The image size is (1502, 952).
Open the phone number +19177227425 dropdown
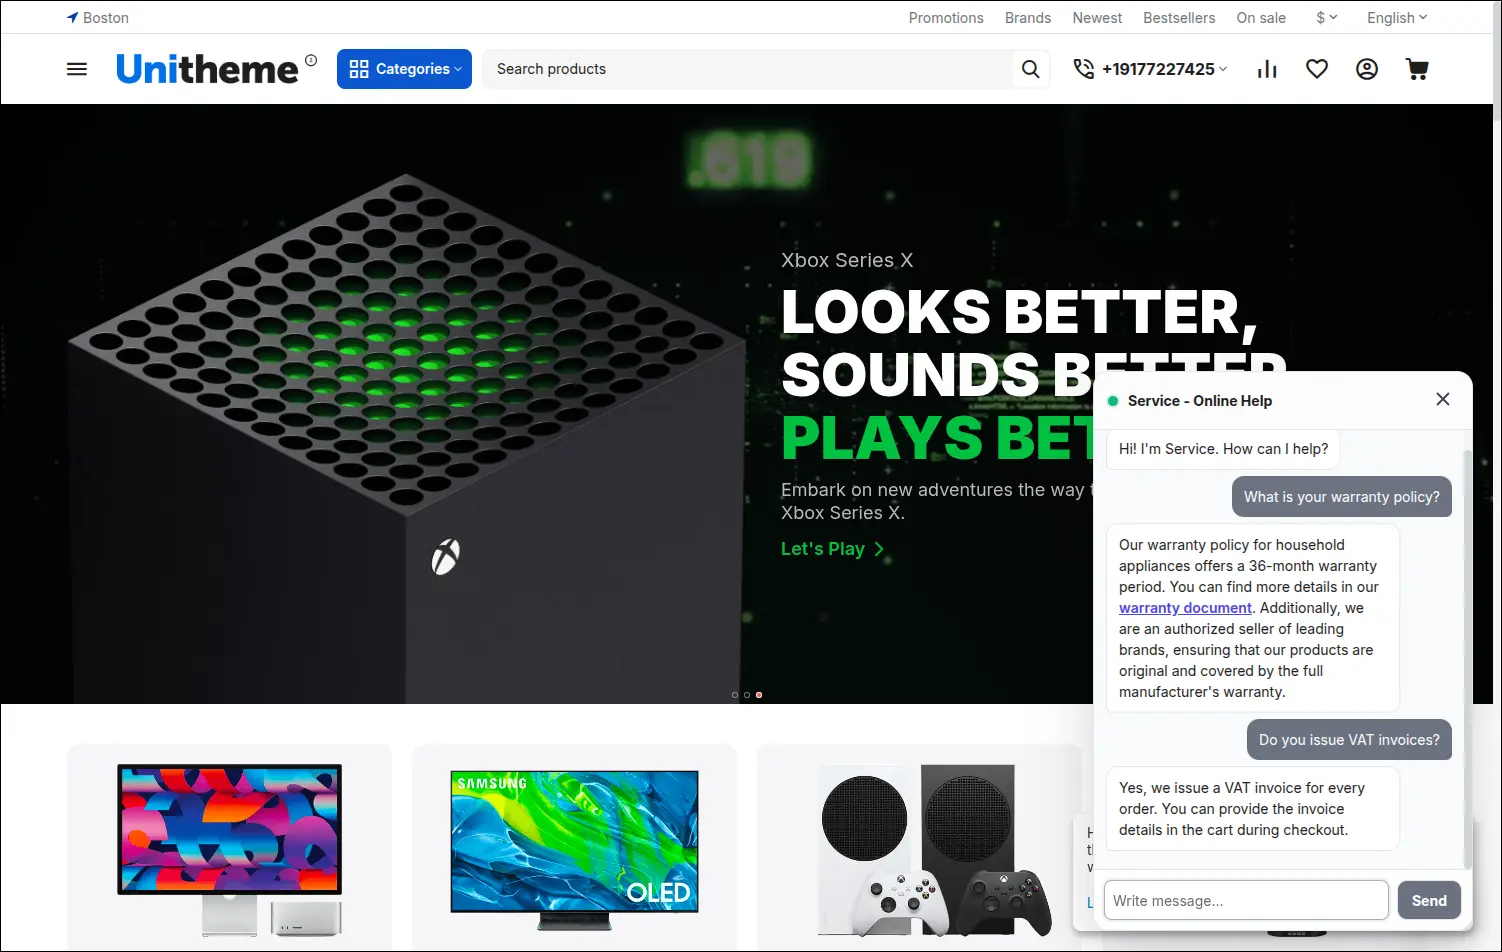pyautogui.click(x=1165, y=69)
